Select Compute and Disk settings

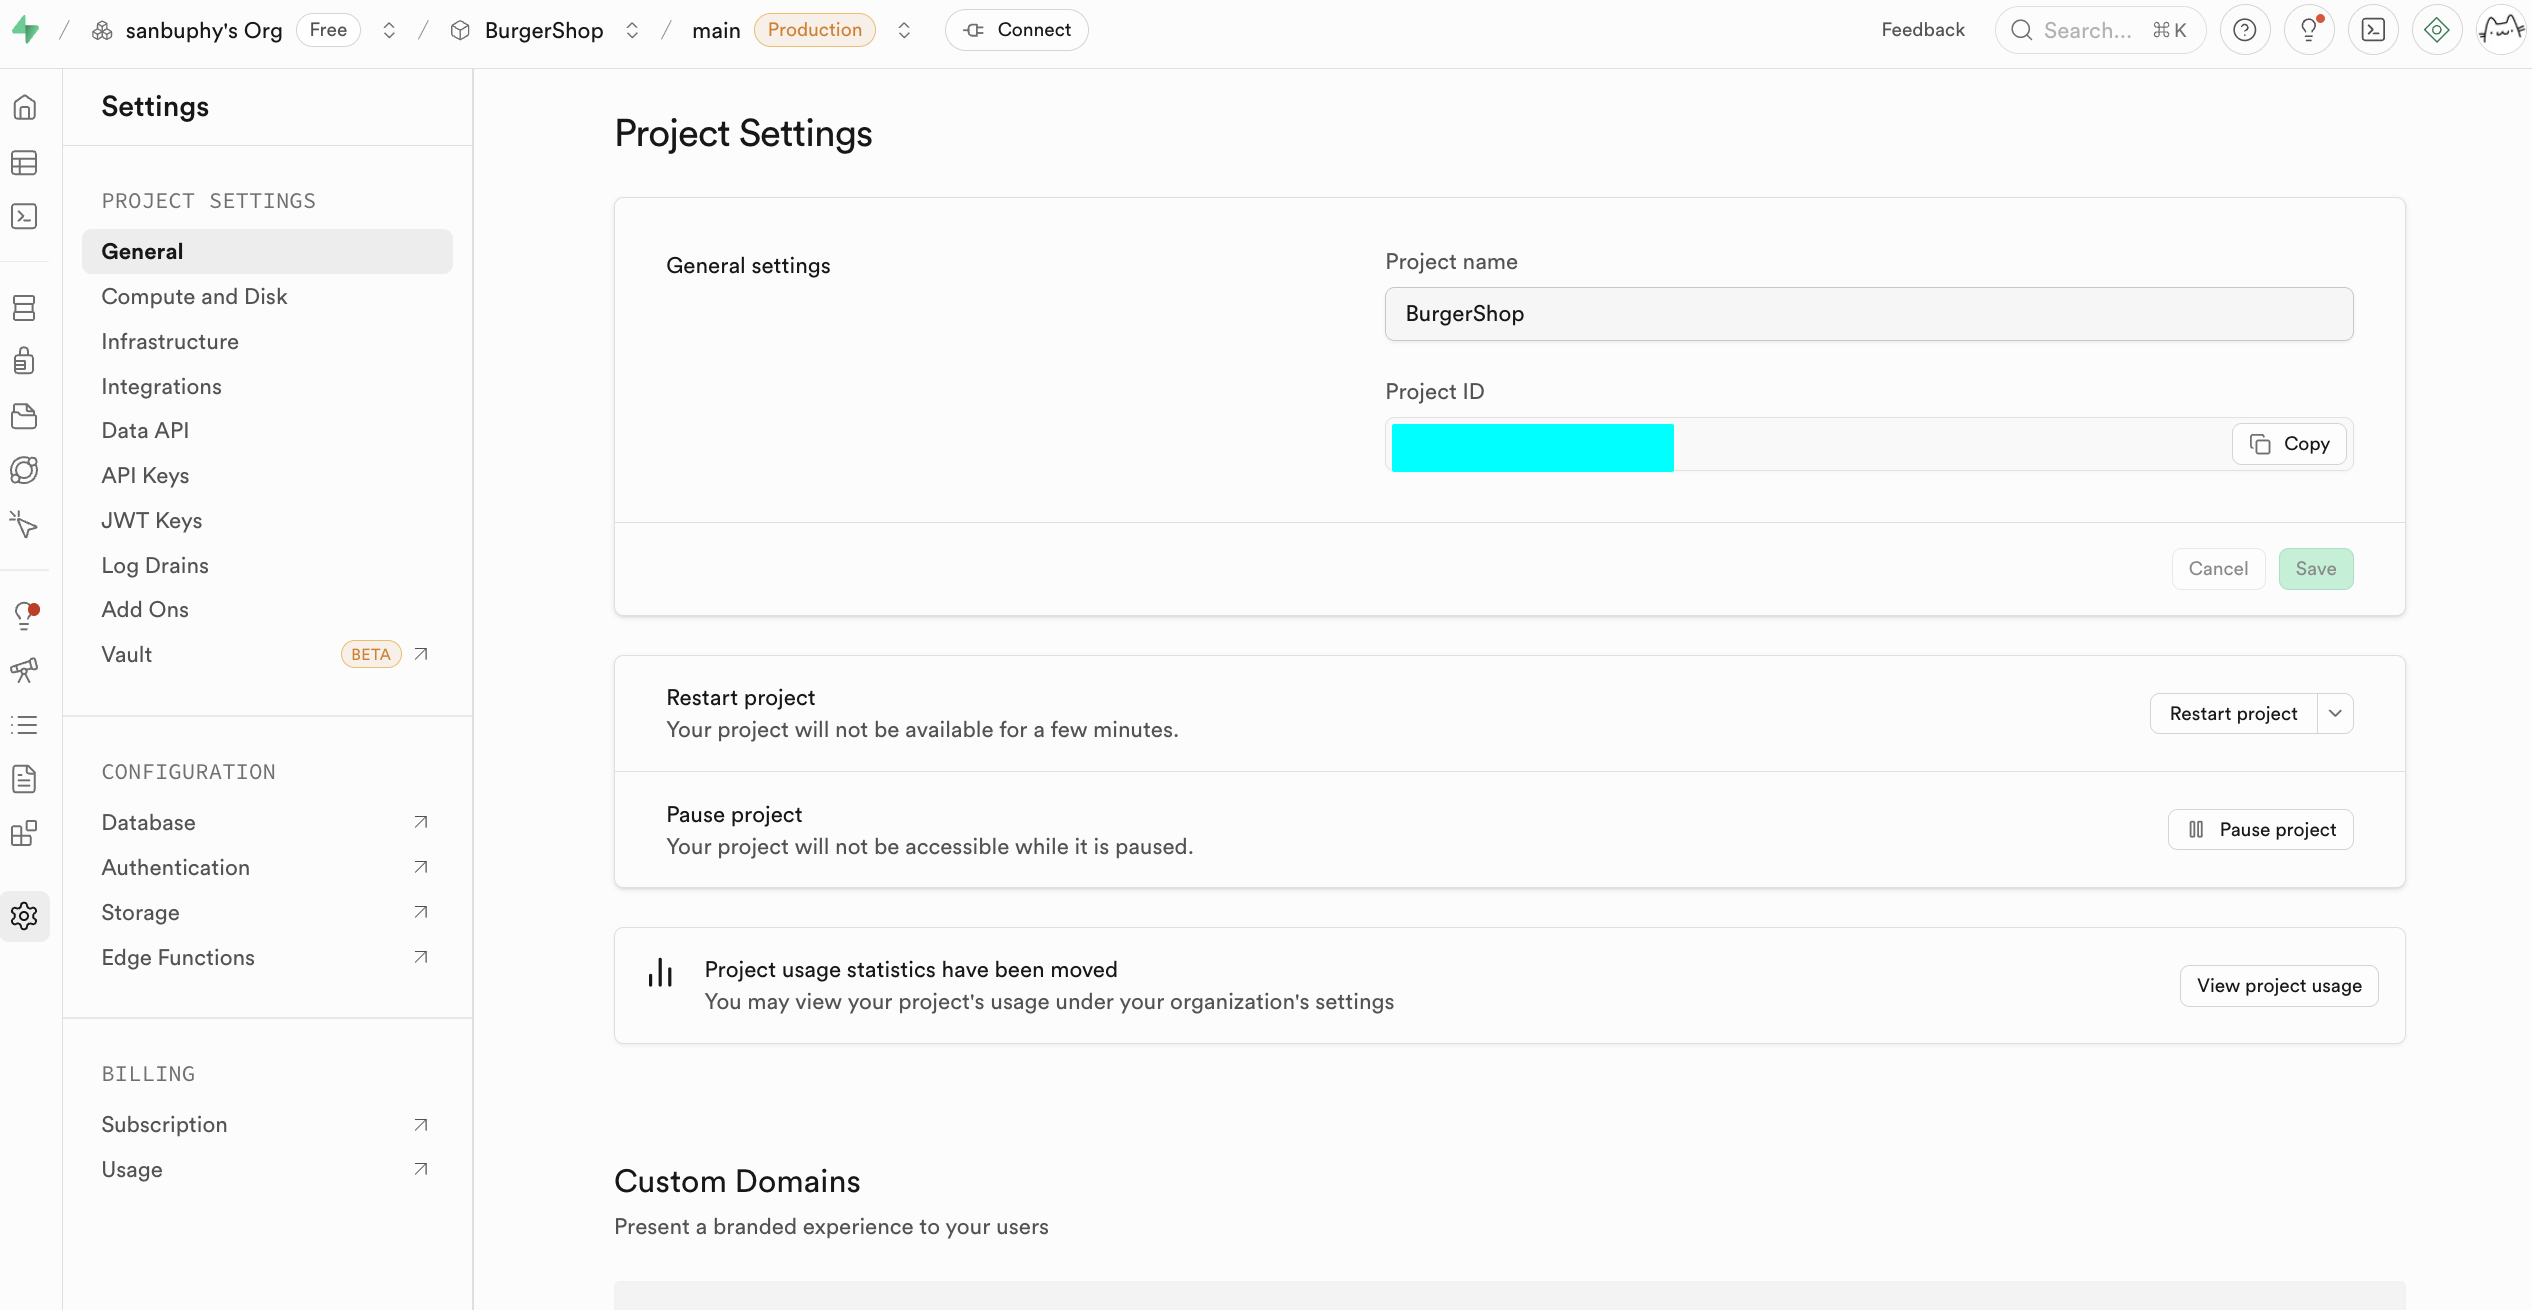[x=194, y=296]
